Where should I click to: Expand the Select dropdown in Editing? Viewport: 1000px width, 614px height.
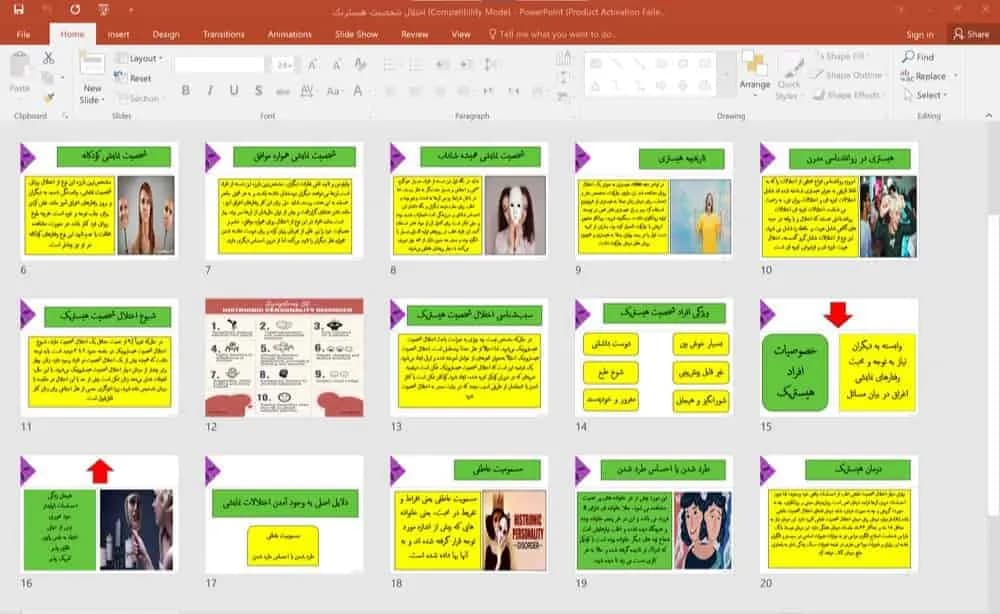tap(925, 95)
